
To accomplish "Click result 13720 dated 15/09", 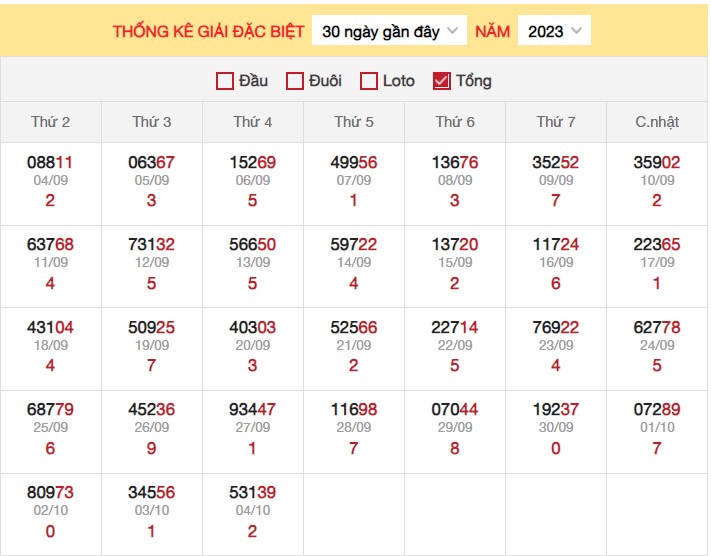I will coord(455,245).
